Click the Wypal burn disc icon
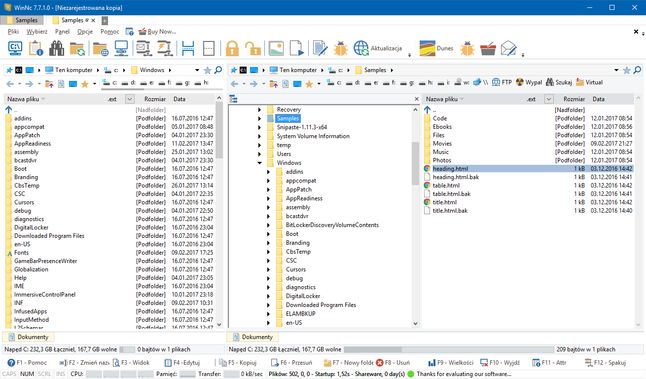 point(529,82)
